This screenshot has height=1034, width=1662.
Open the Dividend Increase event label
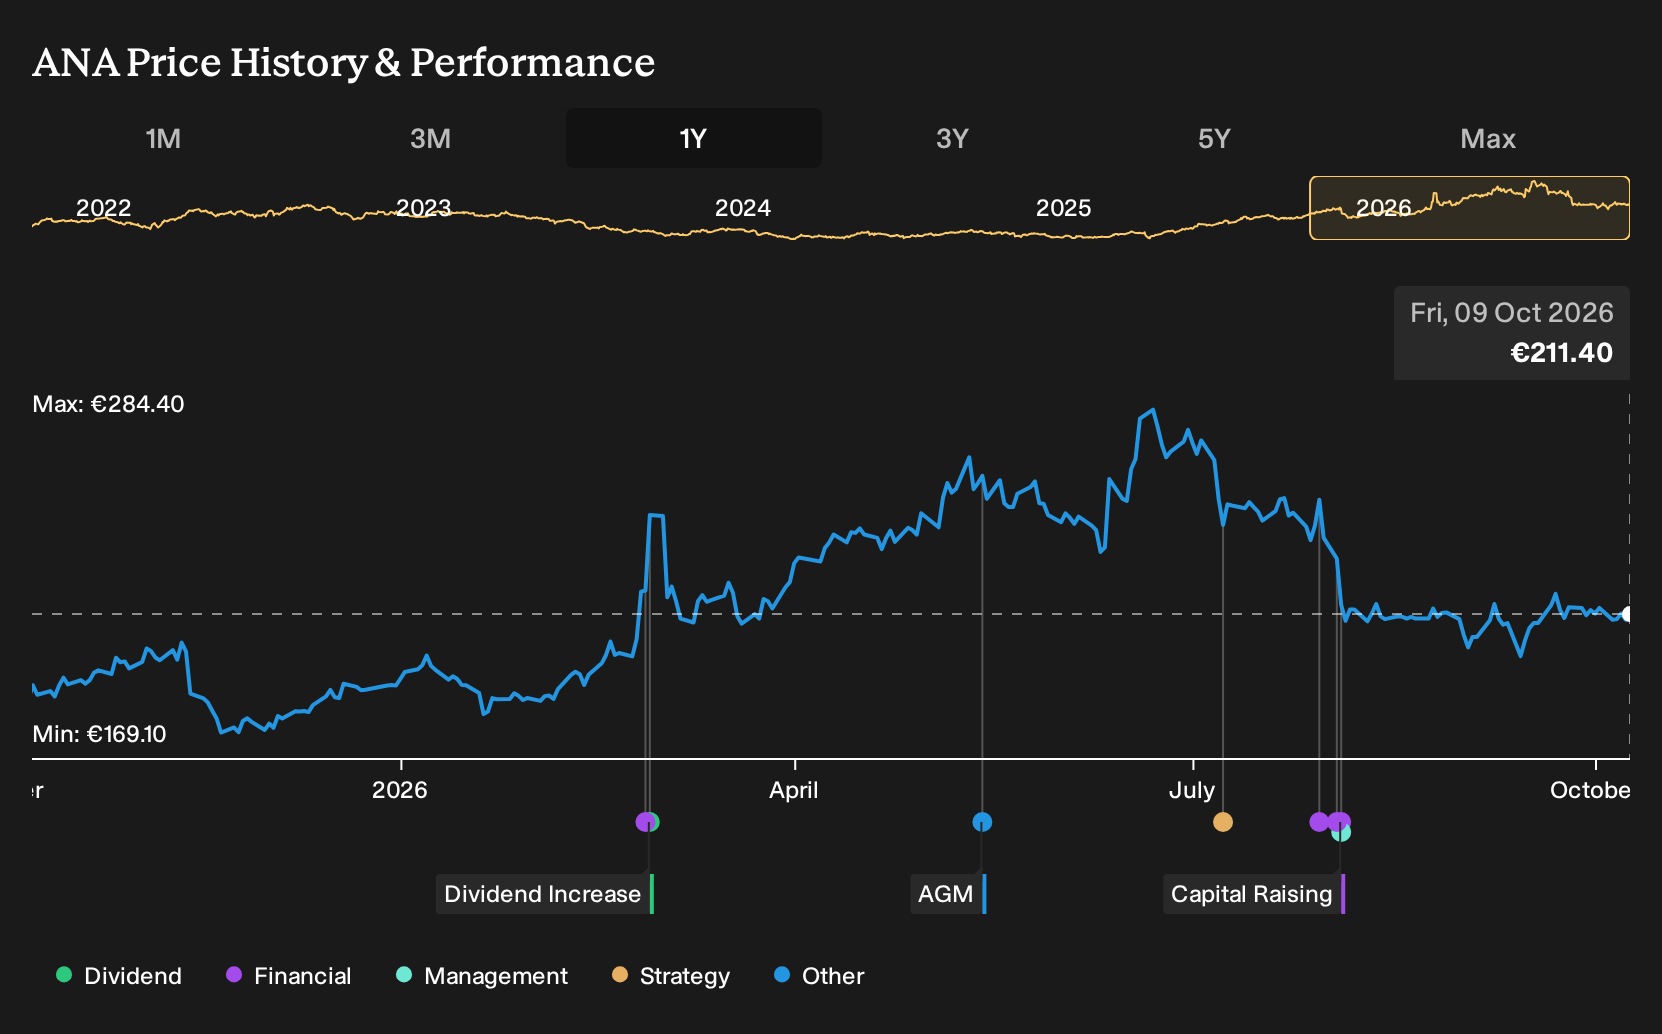(x=545, y=894)
